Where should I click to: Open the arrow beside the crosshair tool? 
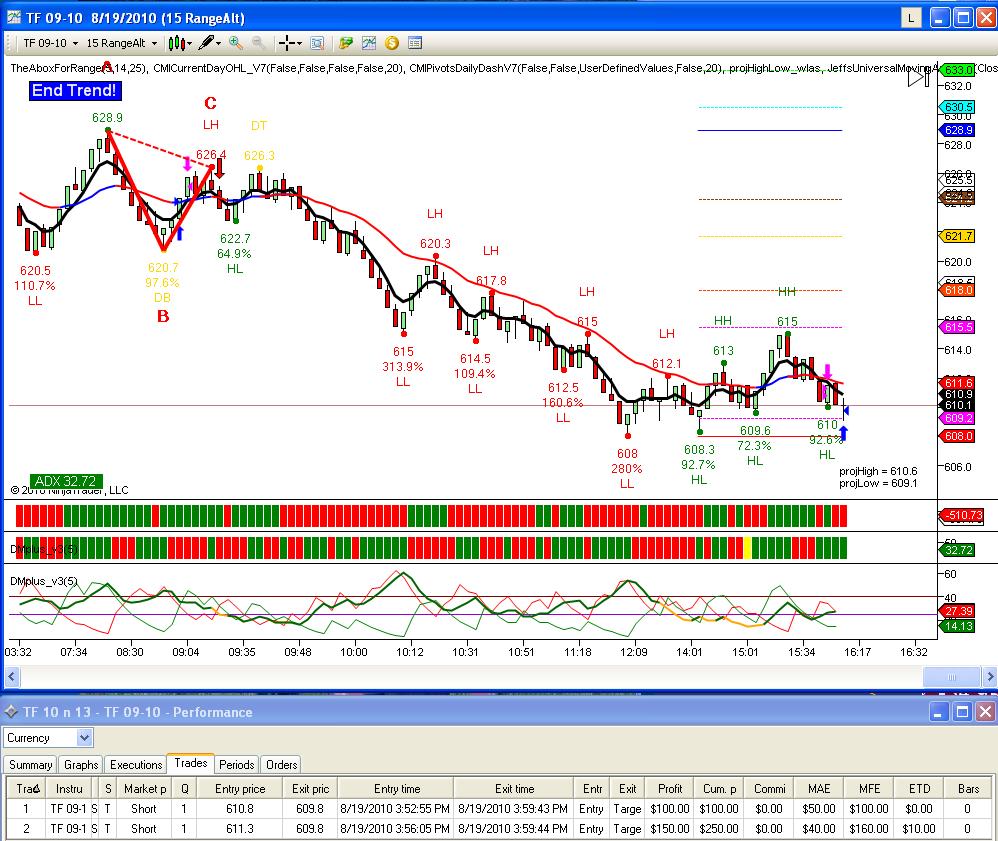[299, 43]
